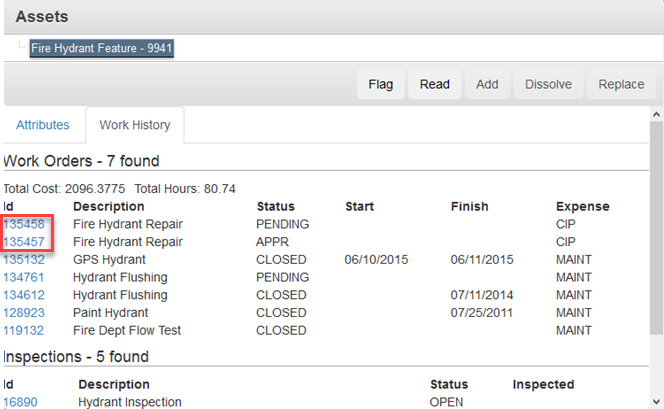Open GPS Hydrant work order 135132
664x409 pixels.
pos(24,259)
